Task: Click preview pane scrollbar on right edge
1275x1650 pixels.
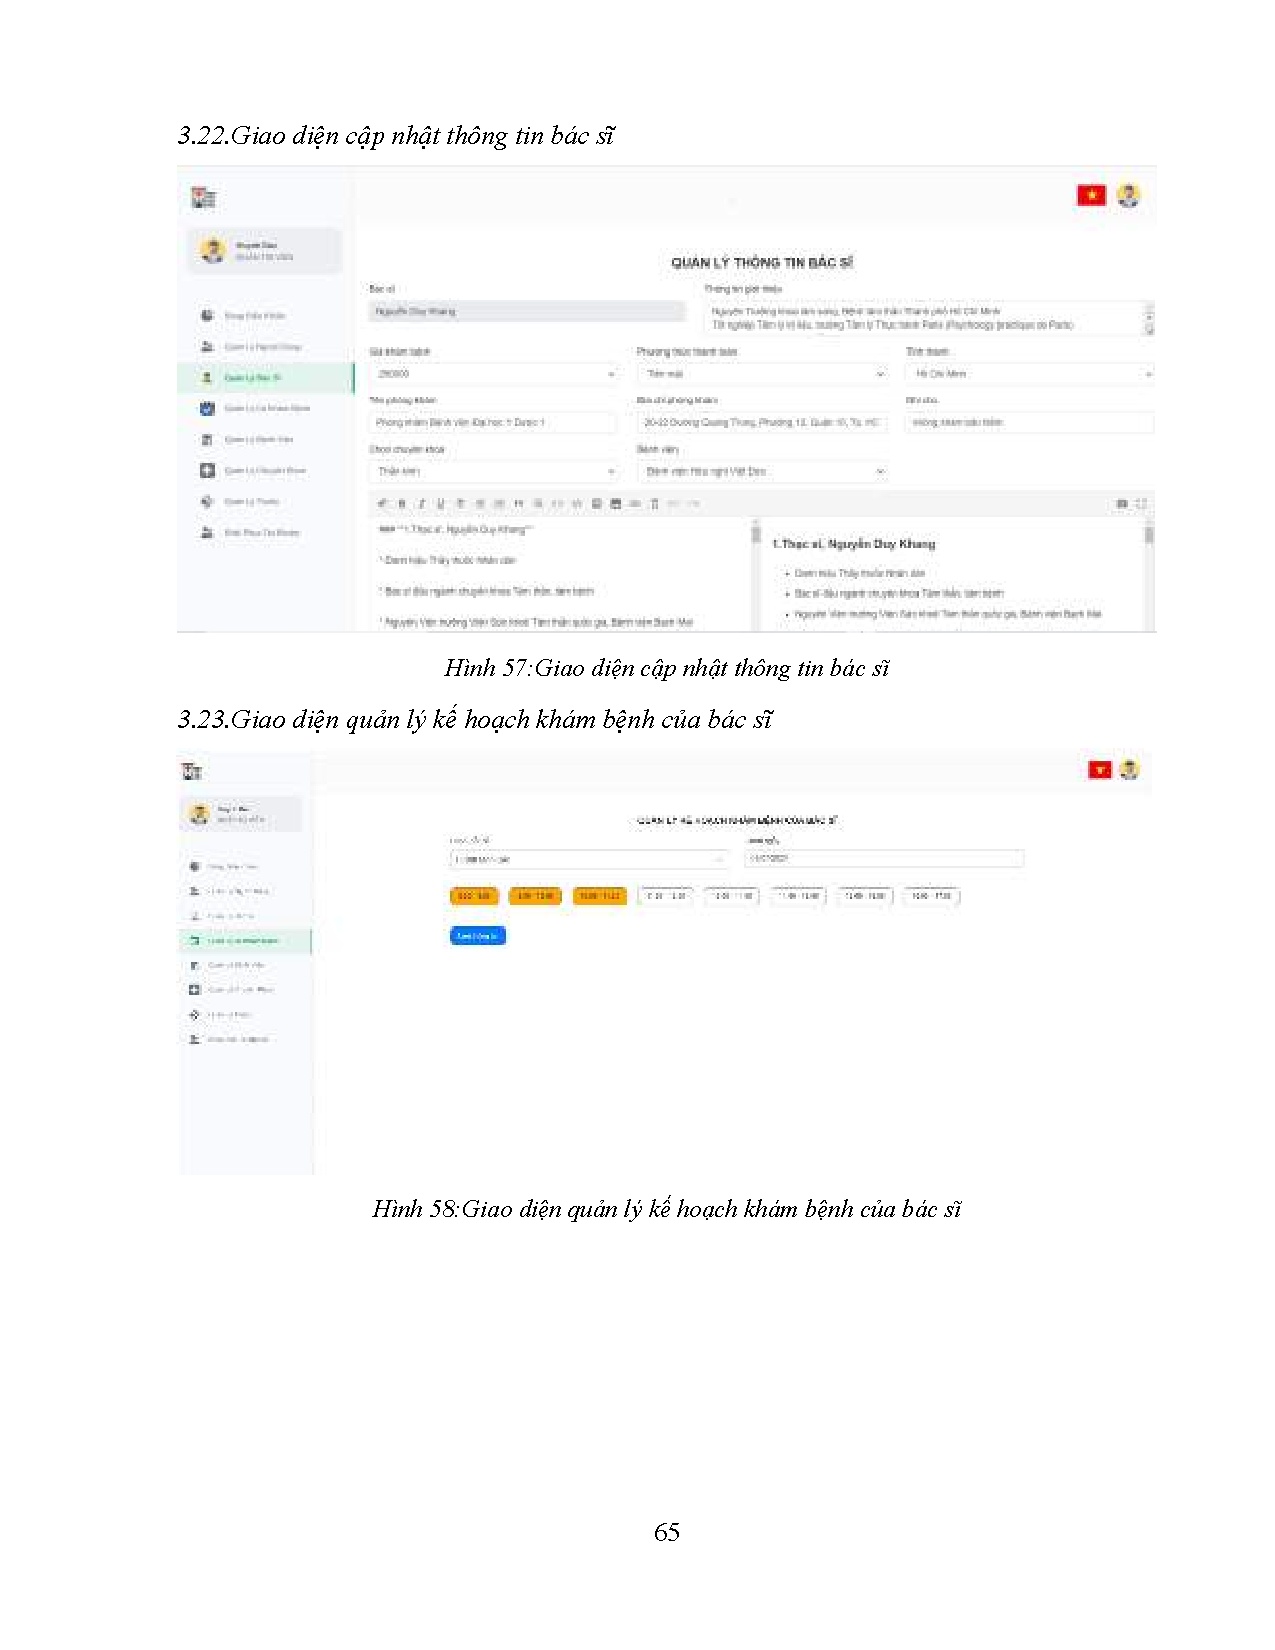Action: point(1149,574)
